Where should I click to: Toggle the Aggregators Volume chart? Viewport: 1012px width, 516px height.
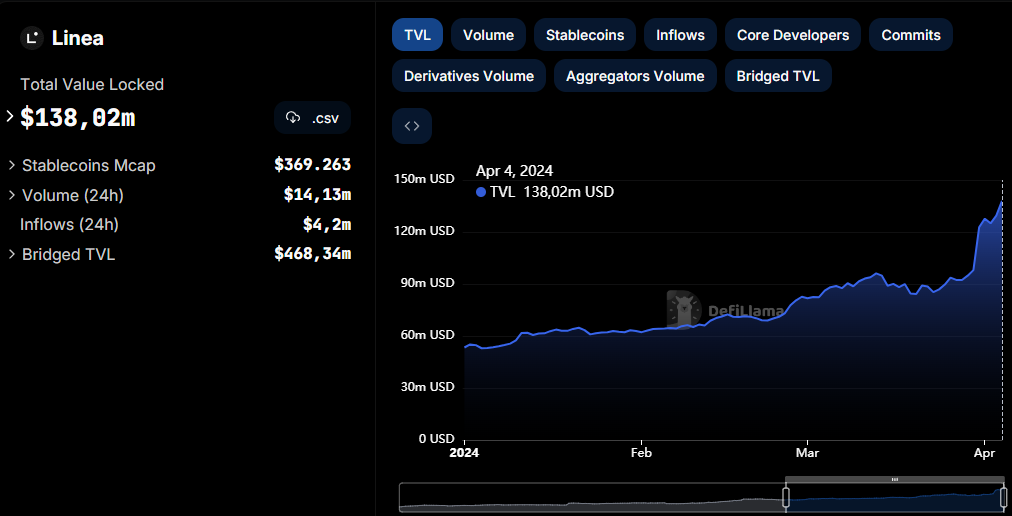point(635,76)
